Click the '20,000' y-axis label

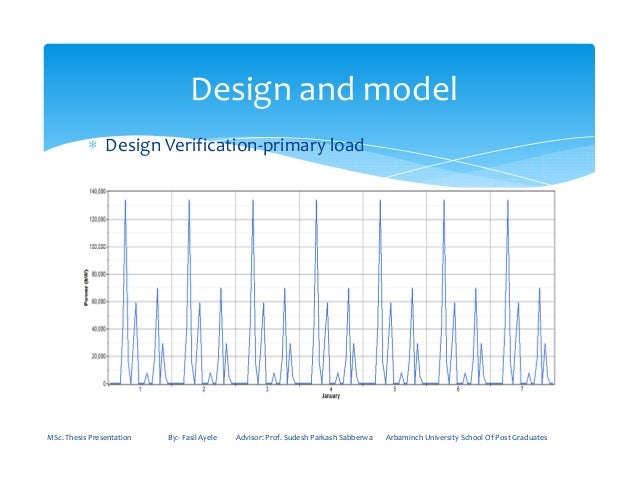pyautogui.click(x=99, y=356)
